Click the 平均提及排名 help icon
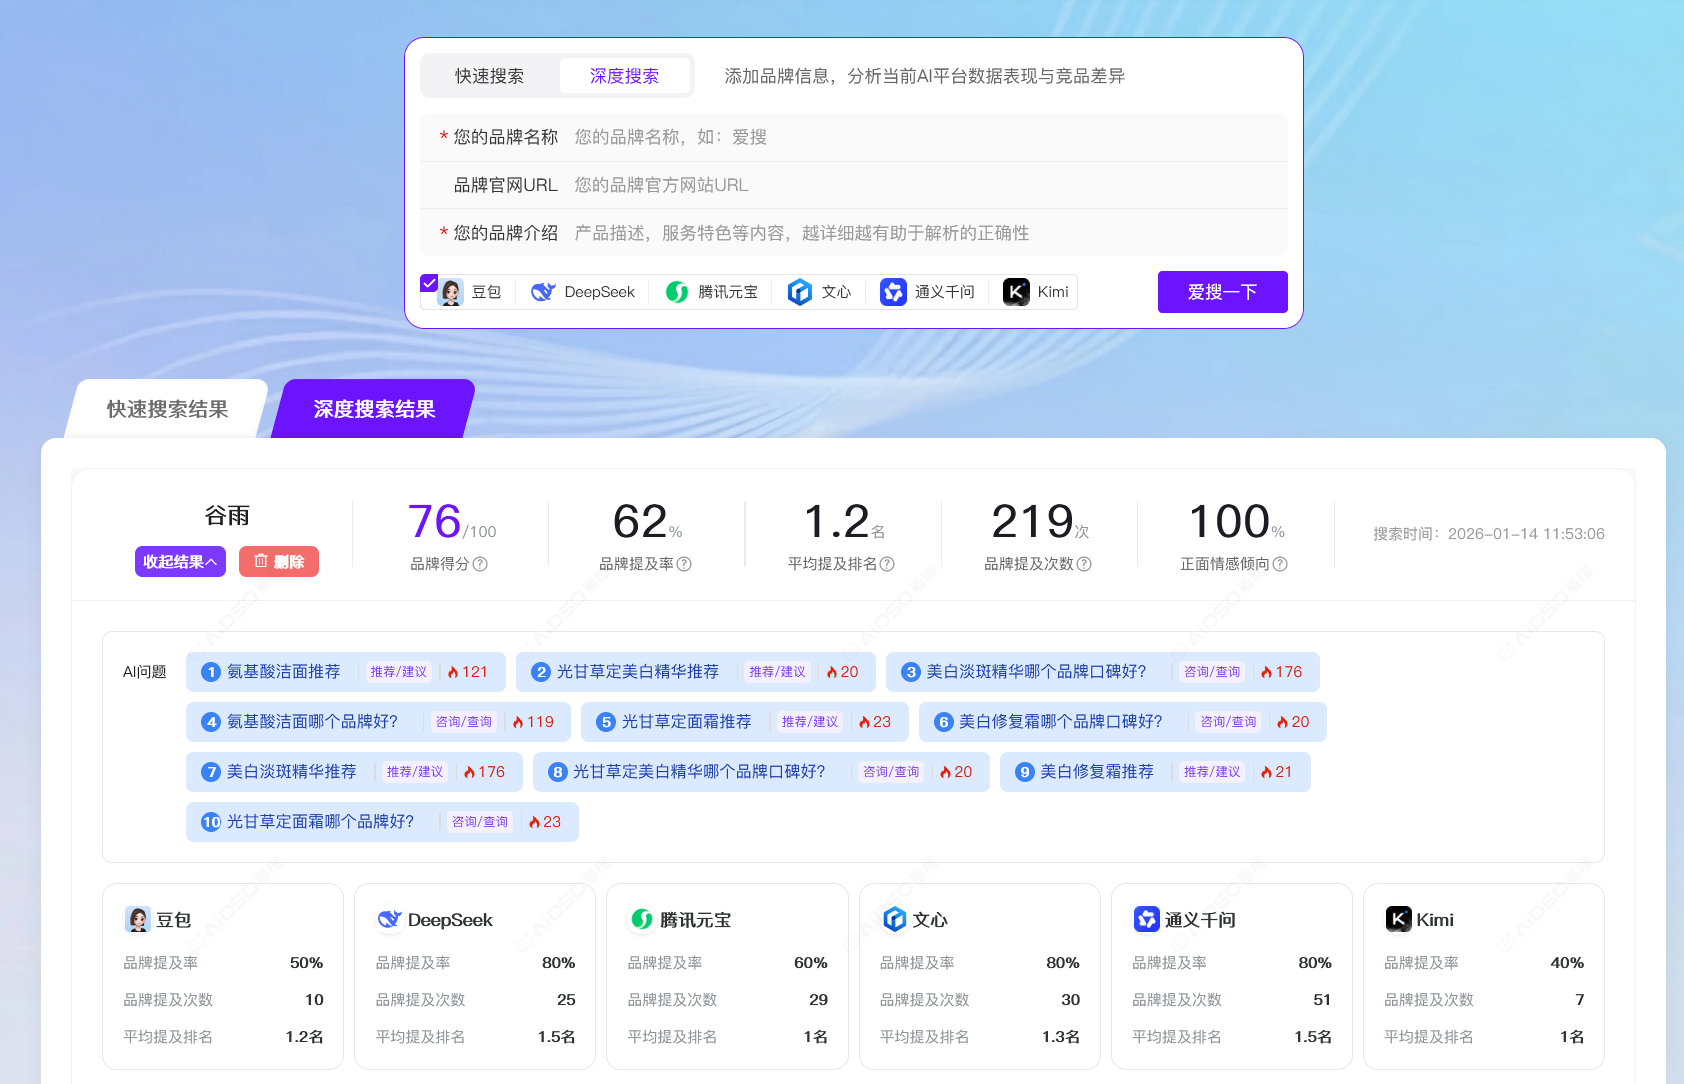The image size is (1684, 1084). 887,564
